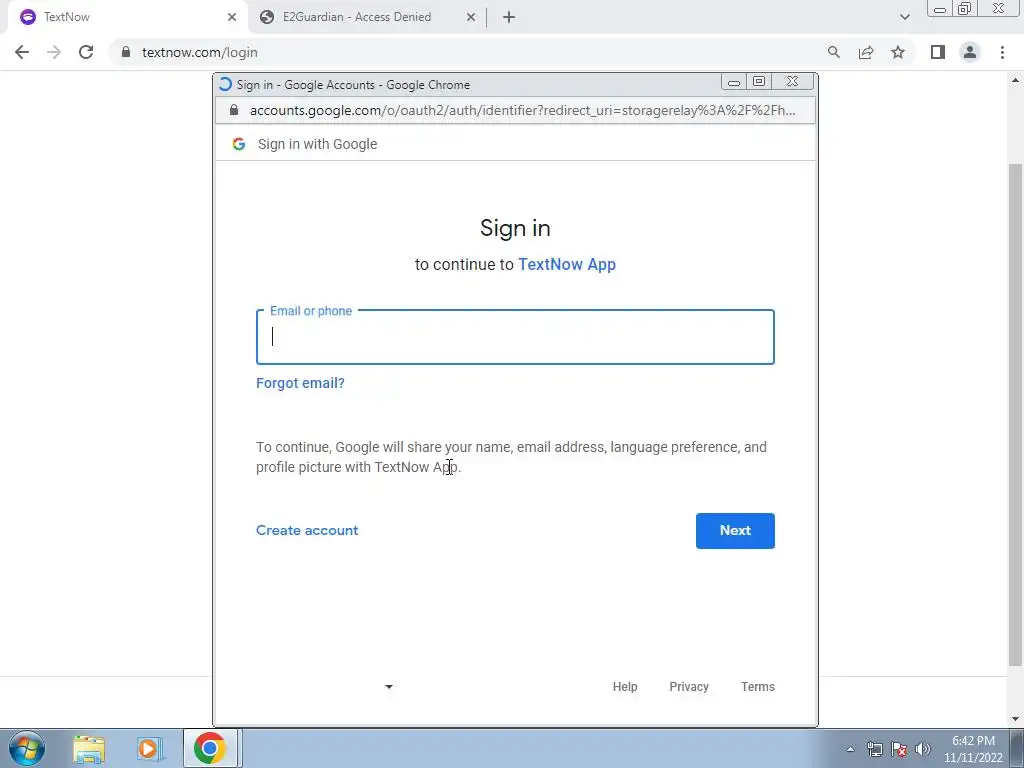Close the E2Guardian - Access Denied tab
The image size is (1024, 768).
[471, 17]
